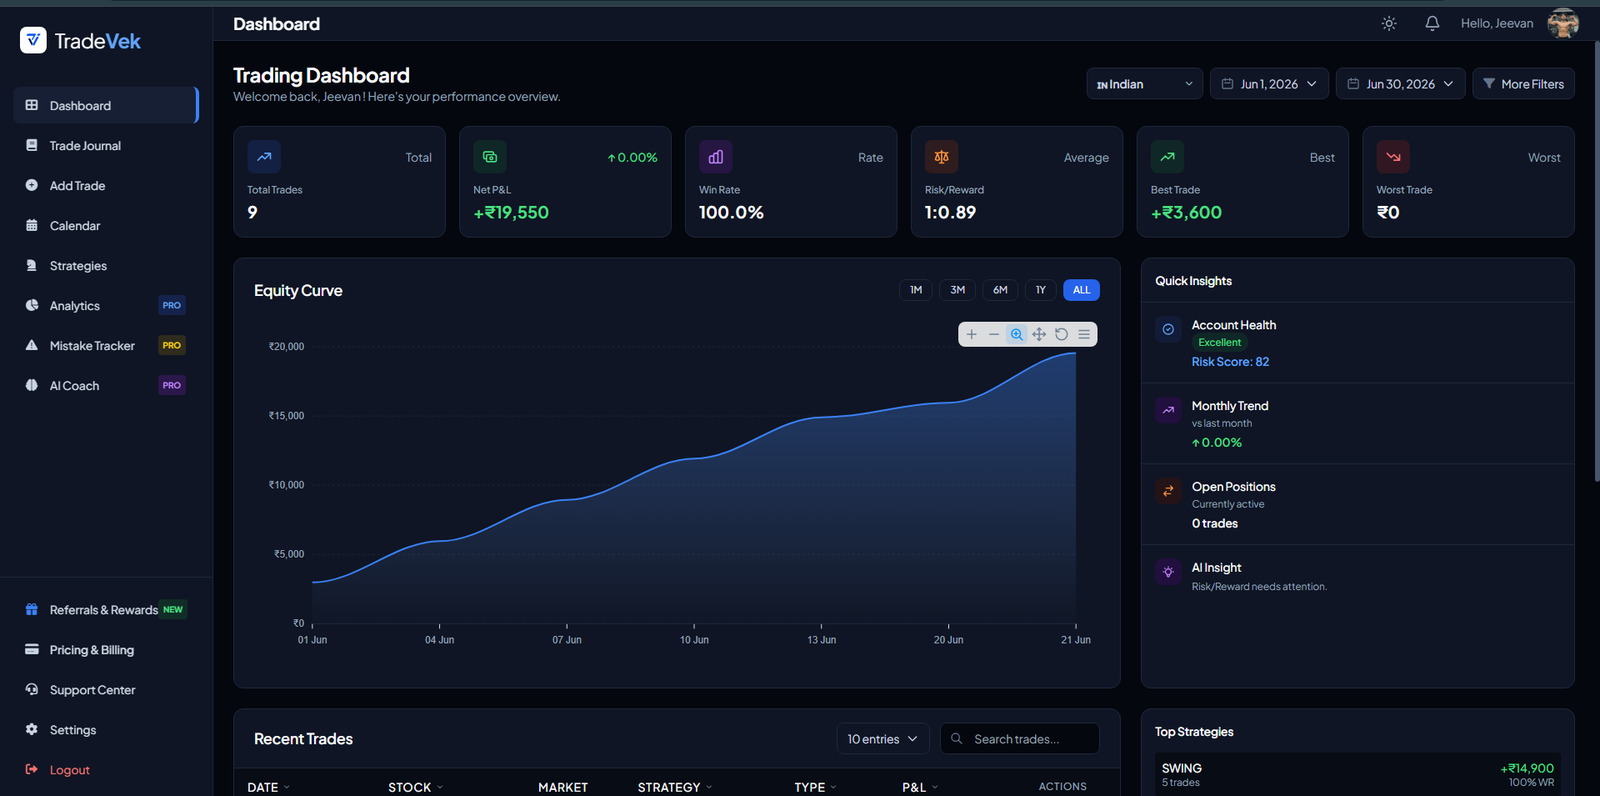Open user profile avatar
Viewport: 1600px width, 796px height.
(x=1563, y=23)
